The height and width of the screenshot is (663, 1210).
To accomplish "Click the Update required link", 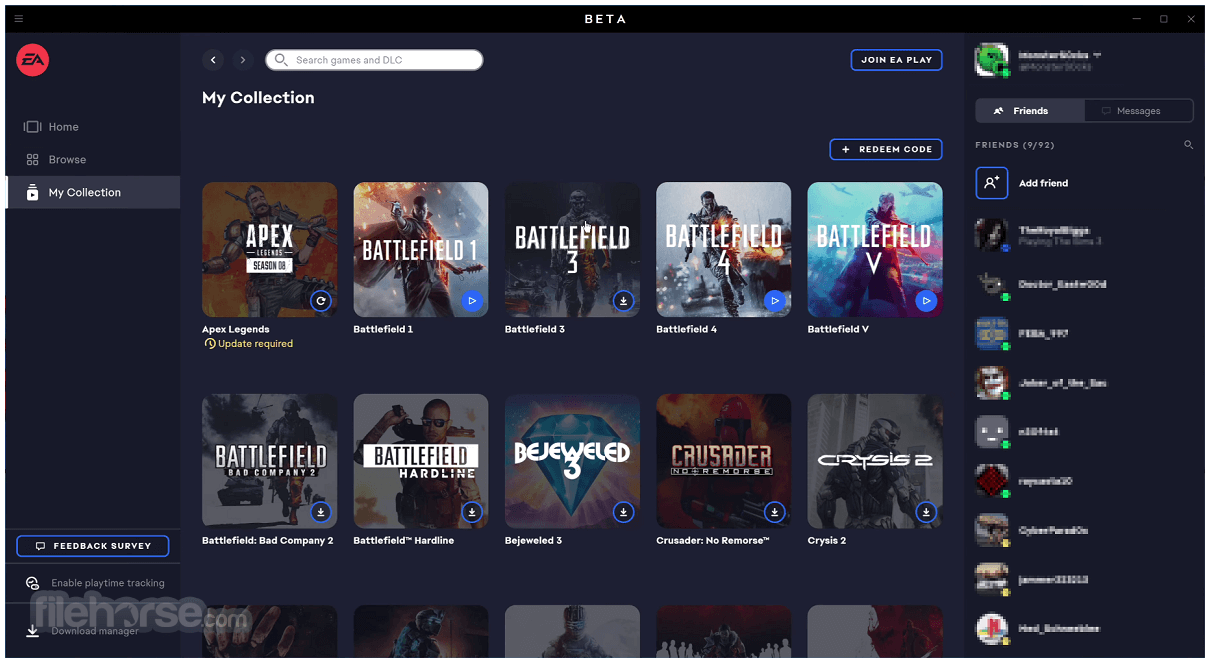I will (x=248, y=344).
